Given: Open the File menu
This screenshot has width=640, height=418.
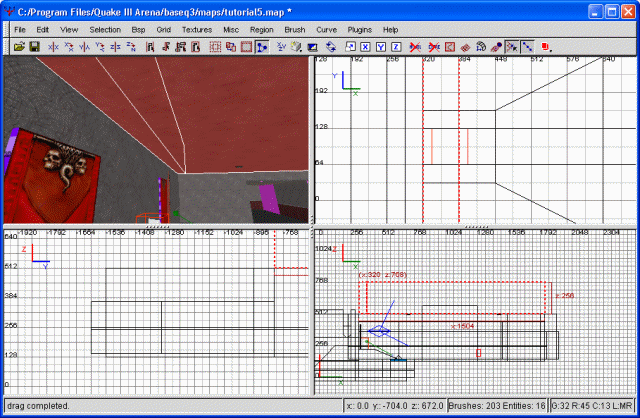Looking at the screenshot, I should (20, 30).
